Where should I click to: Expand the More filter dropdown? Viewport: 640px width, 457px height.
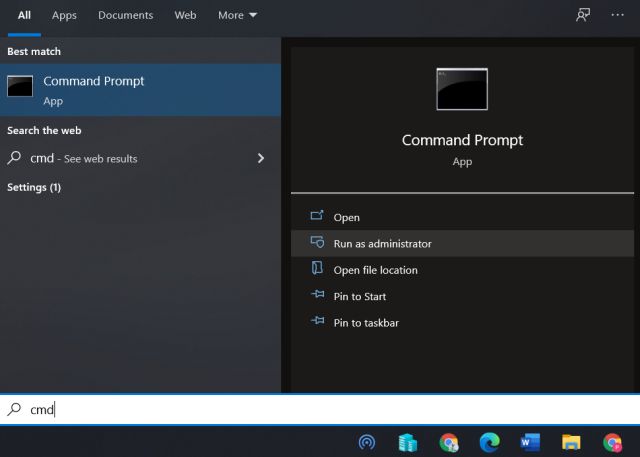237,15
